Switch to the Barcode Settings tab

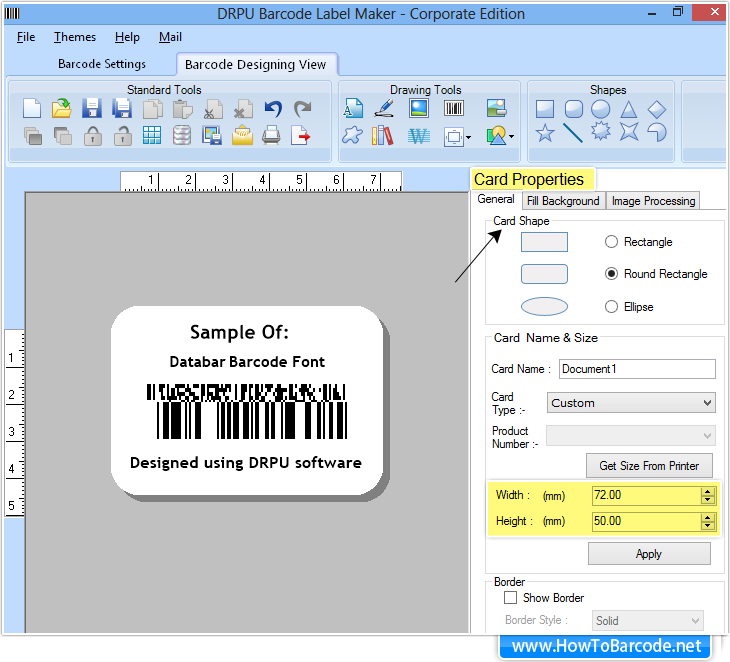[102, 64]
